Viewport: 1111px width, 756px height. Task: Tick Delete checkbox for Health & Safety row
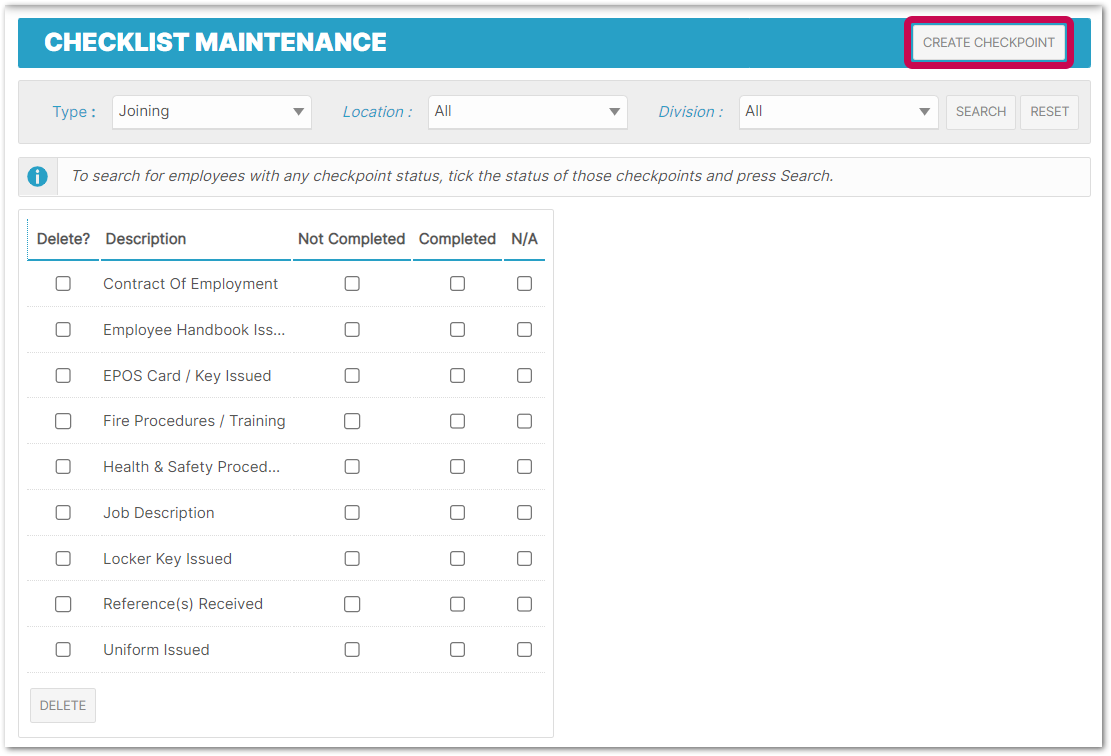point(63,466)
